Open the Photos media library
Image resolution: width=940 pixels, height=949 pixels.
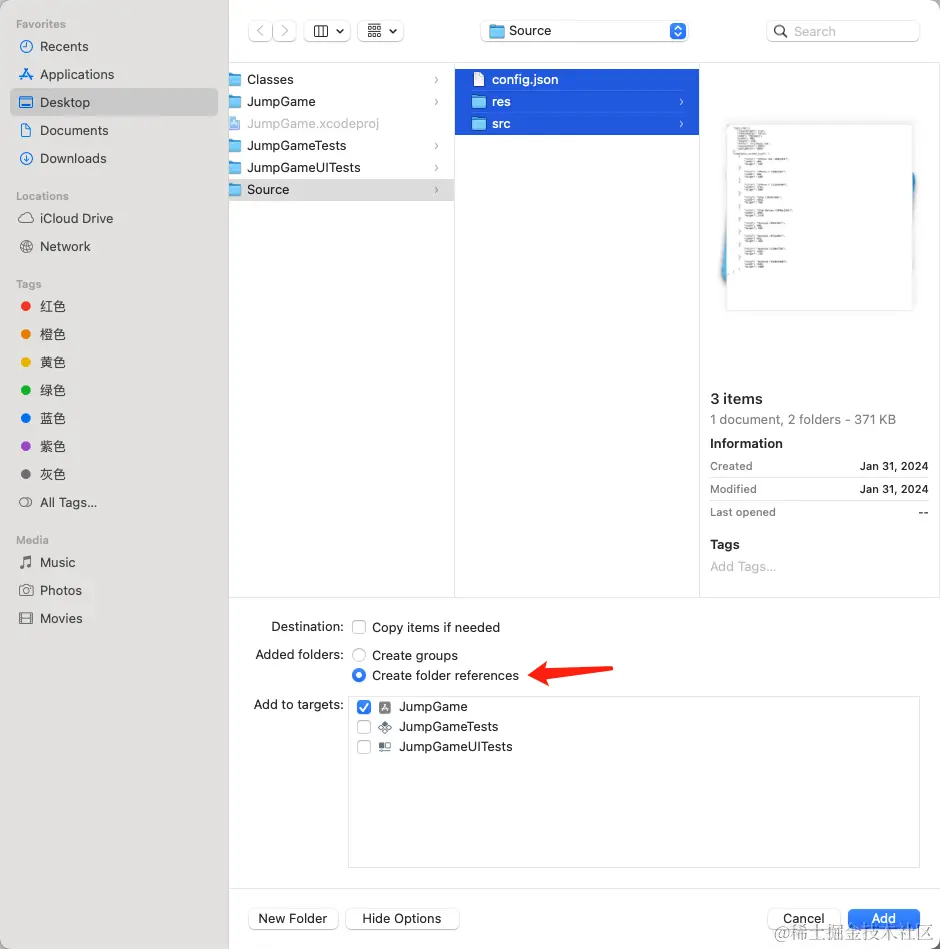click(x=114, y=591)
